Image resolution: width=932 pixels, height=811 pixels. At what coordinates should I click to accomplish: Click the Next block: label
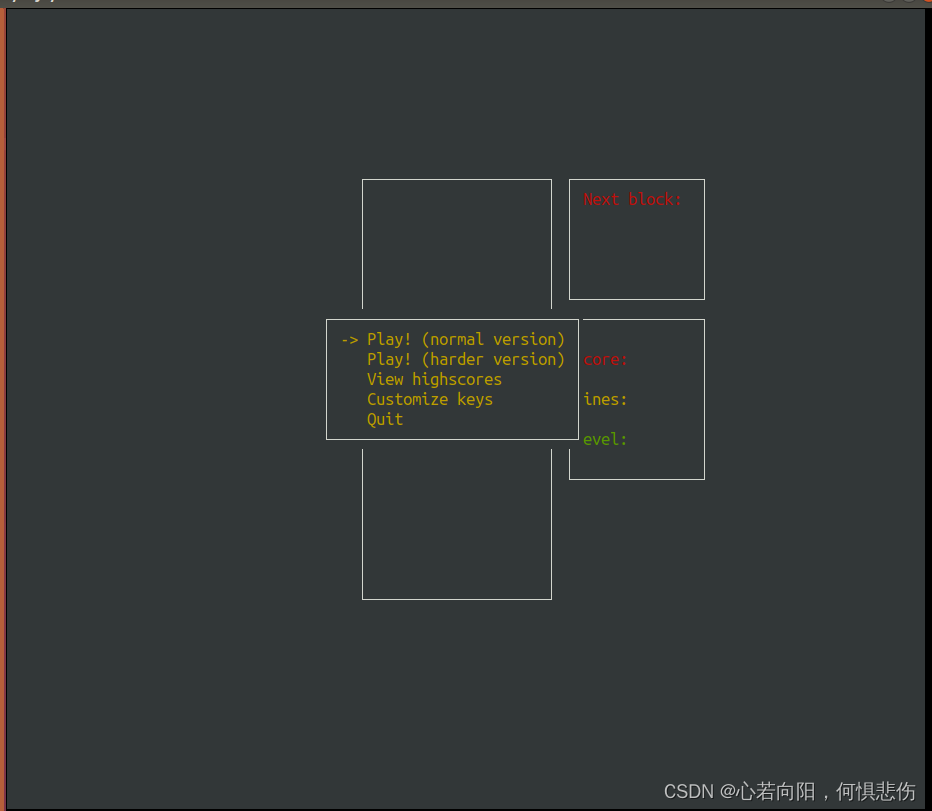pyautogui.click(x=632, y=199)
